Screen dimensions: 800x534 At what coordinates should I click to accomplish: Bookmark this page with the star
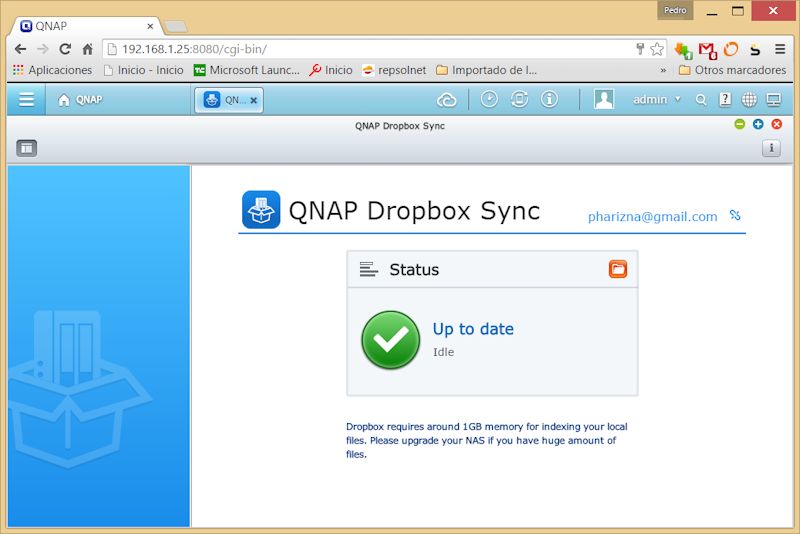click(657, 49)
